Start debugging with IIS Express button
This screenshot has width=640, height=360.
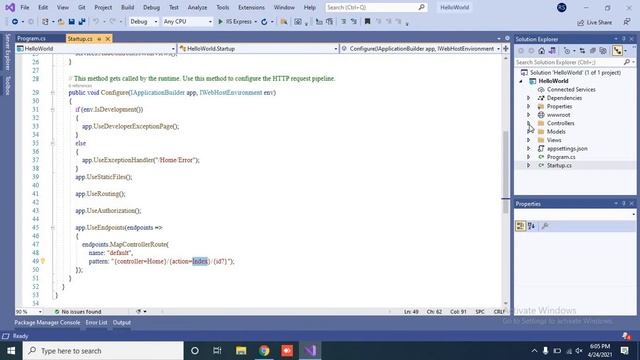pos(235,22)
